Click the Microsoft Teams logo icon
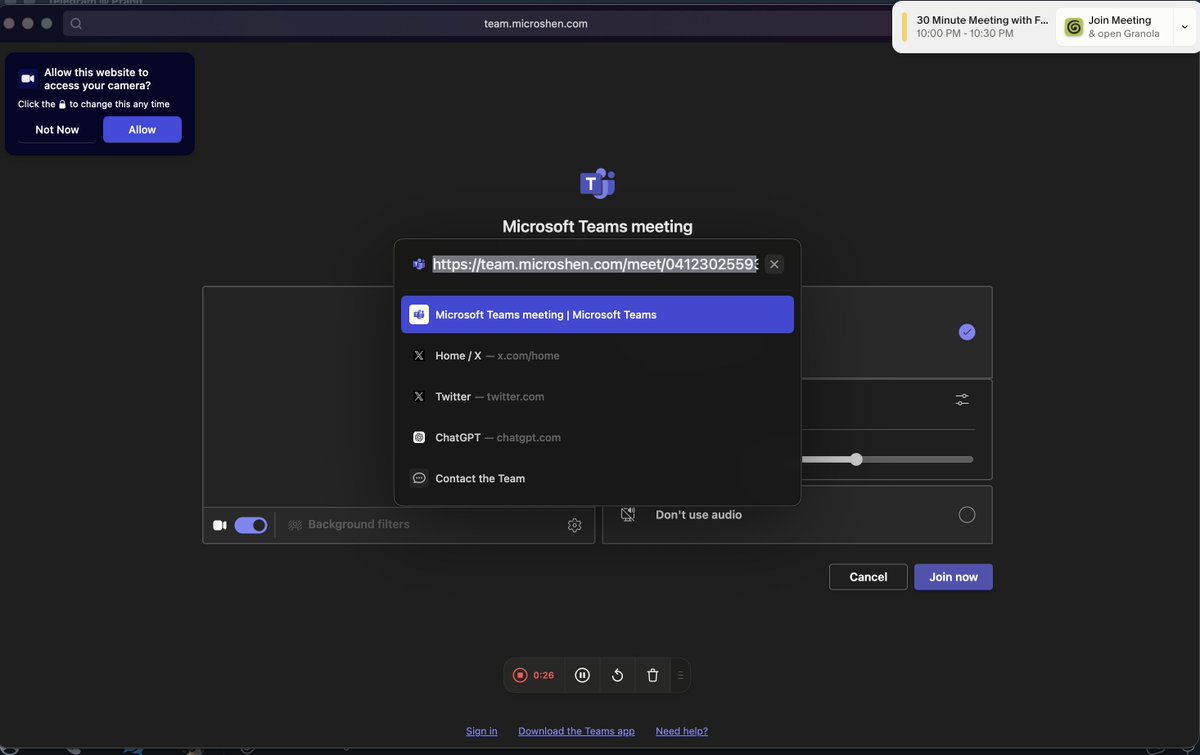Screen dimensions: 1200x755 [x=597, y=184]
